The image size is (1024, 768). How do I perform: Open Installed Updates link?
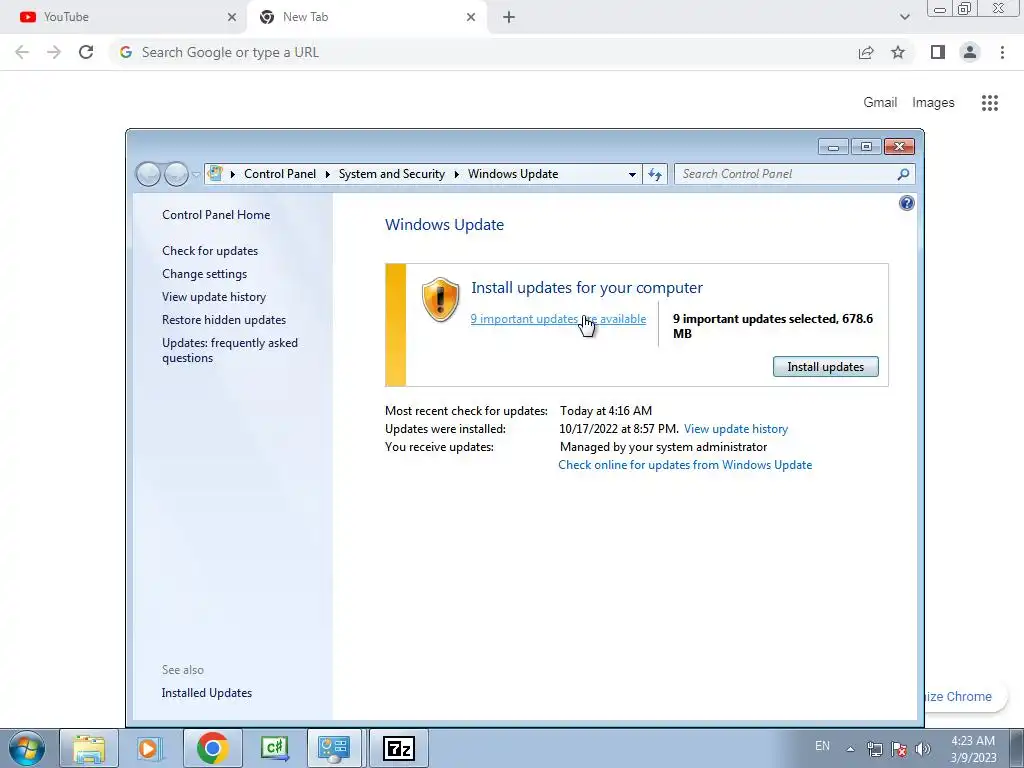(207, 693)
